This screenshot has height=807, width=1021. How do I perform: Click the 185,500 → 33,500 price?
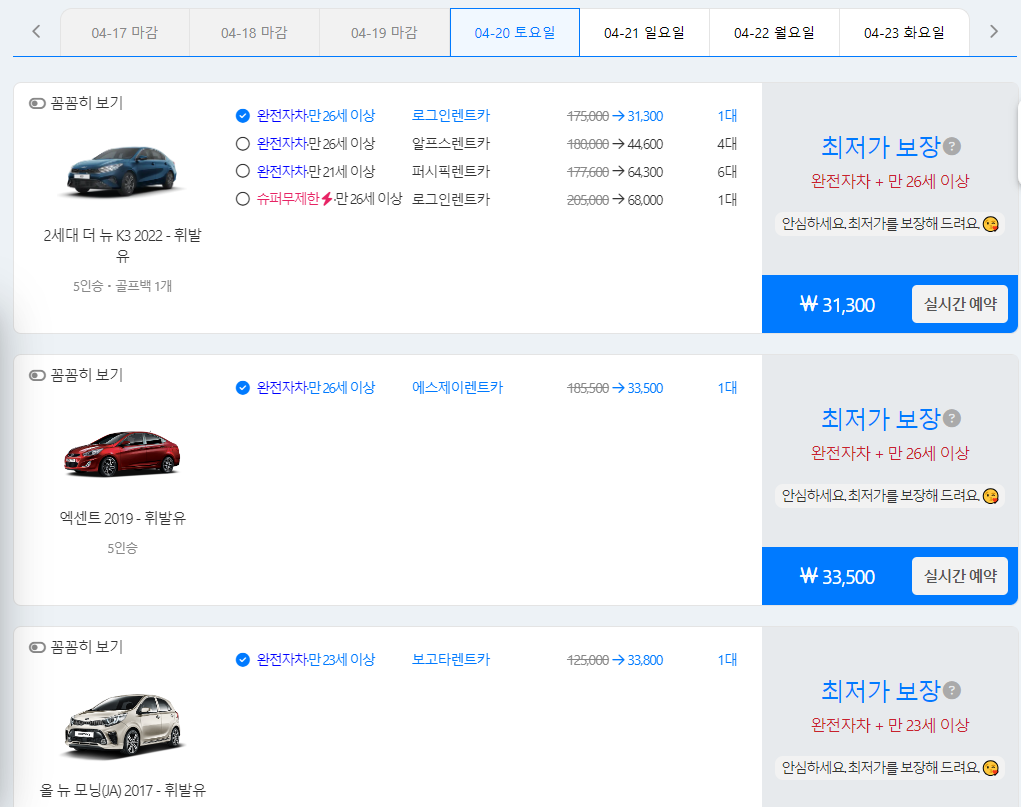(615, 388)
